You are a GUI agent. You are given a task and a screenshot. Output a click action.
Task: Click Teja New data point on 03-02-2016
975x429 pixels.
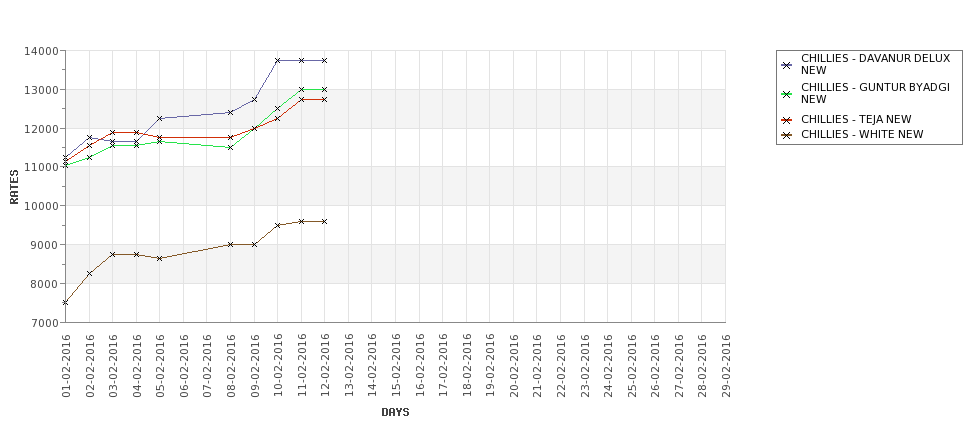click(x=113, y=132)
